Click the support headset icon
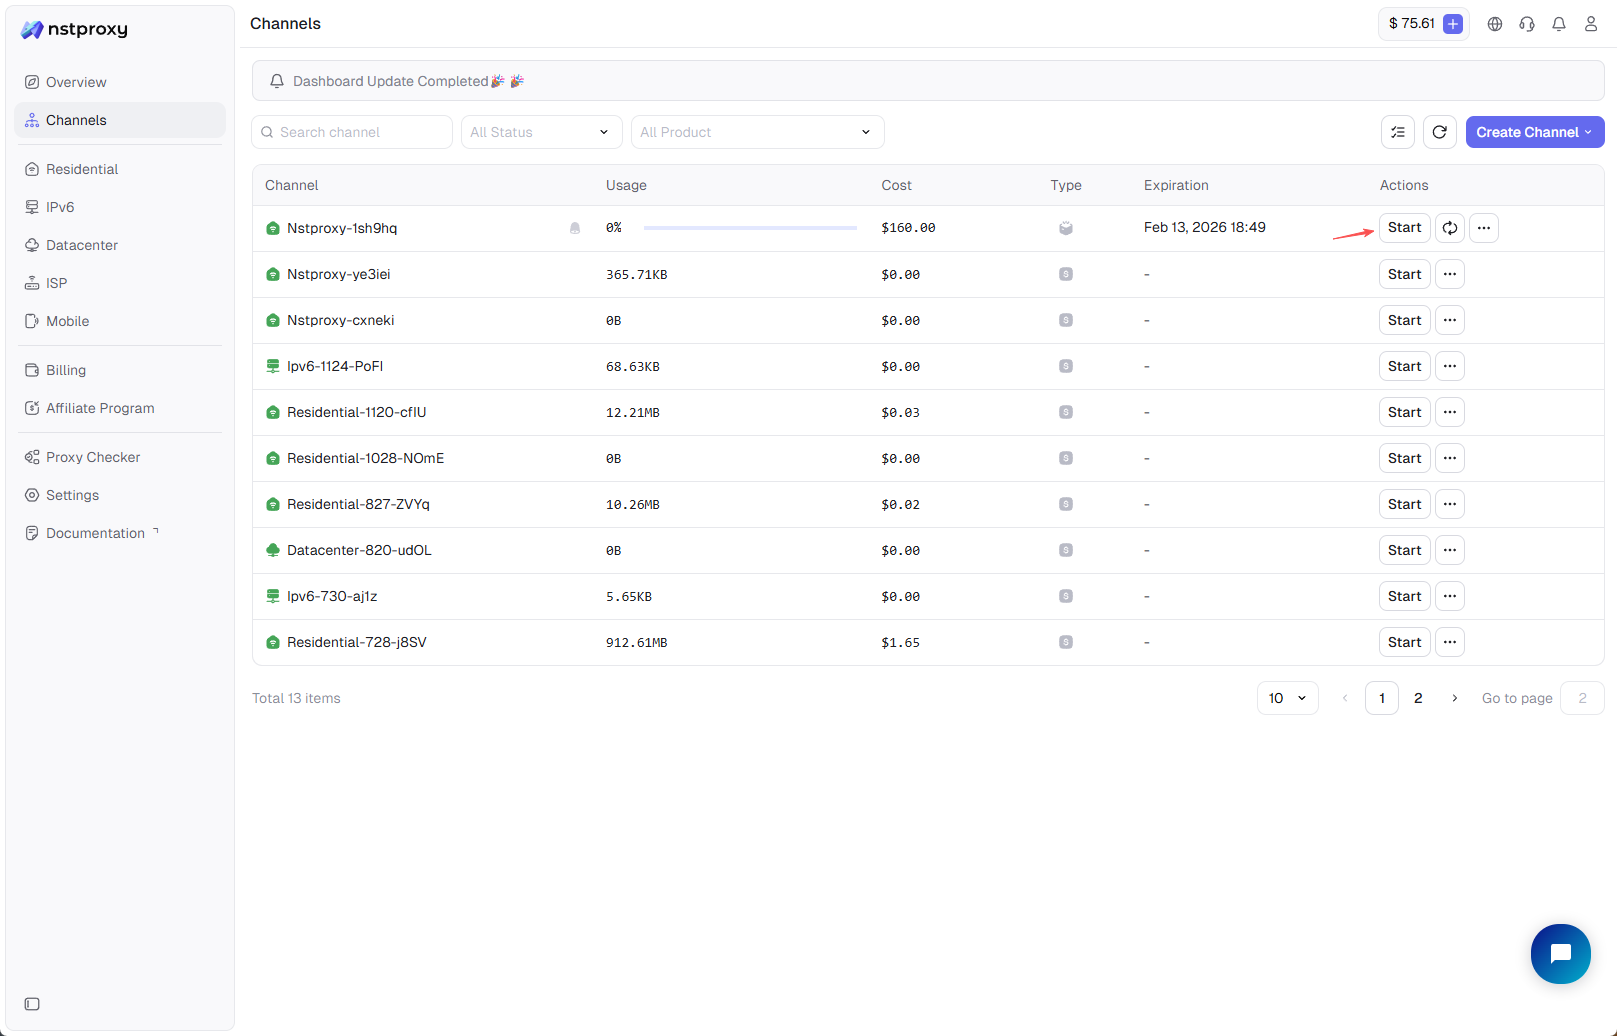 pos(1527,24)
